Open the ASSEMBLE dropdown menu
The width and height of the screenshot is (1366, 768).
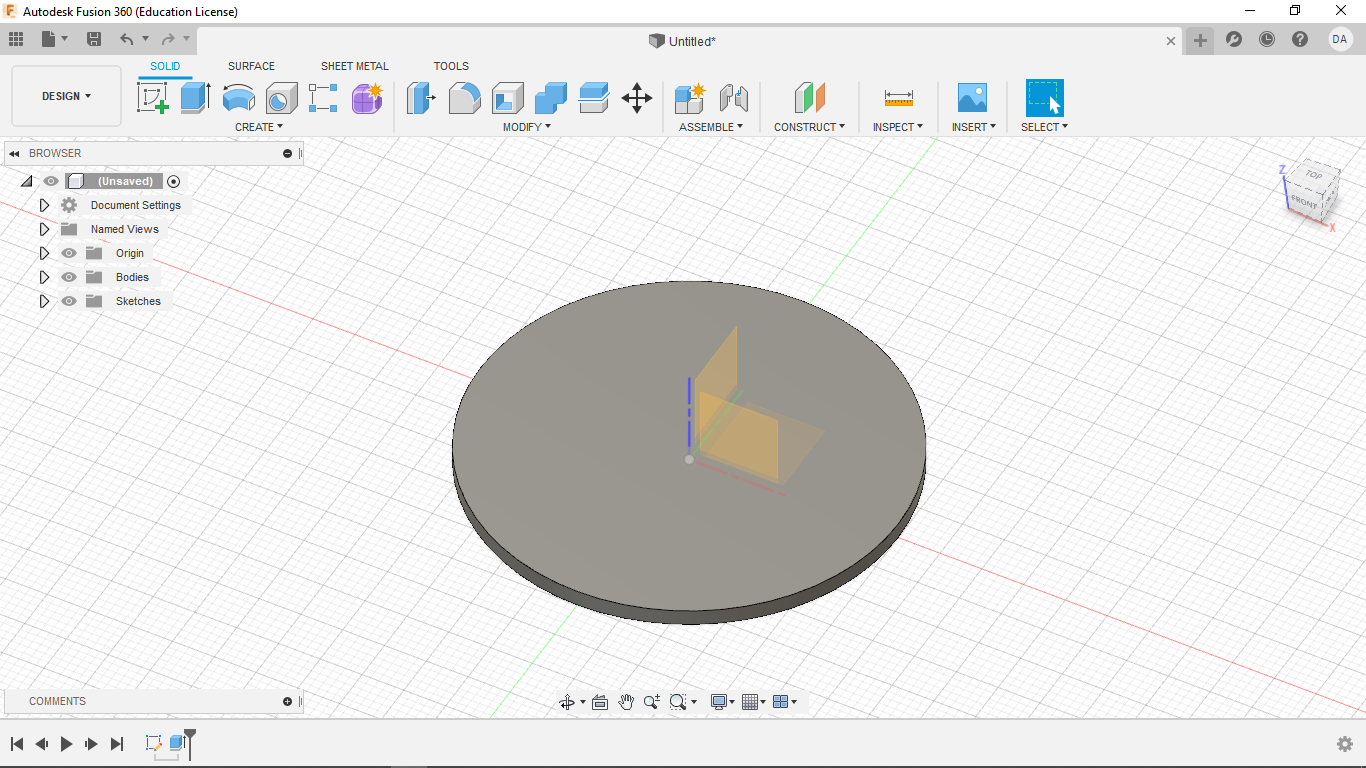(711, 127)
